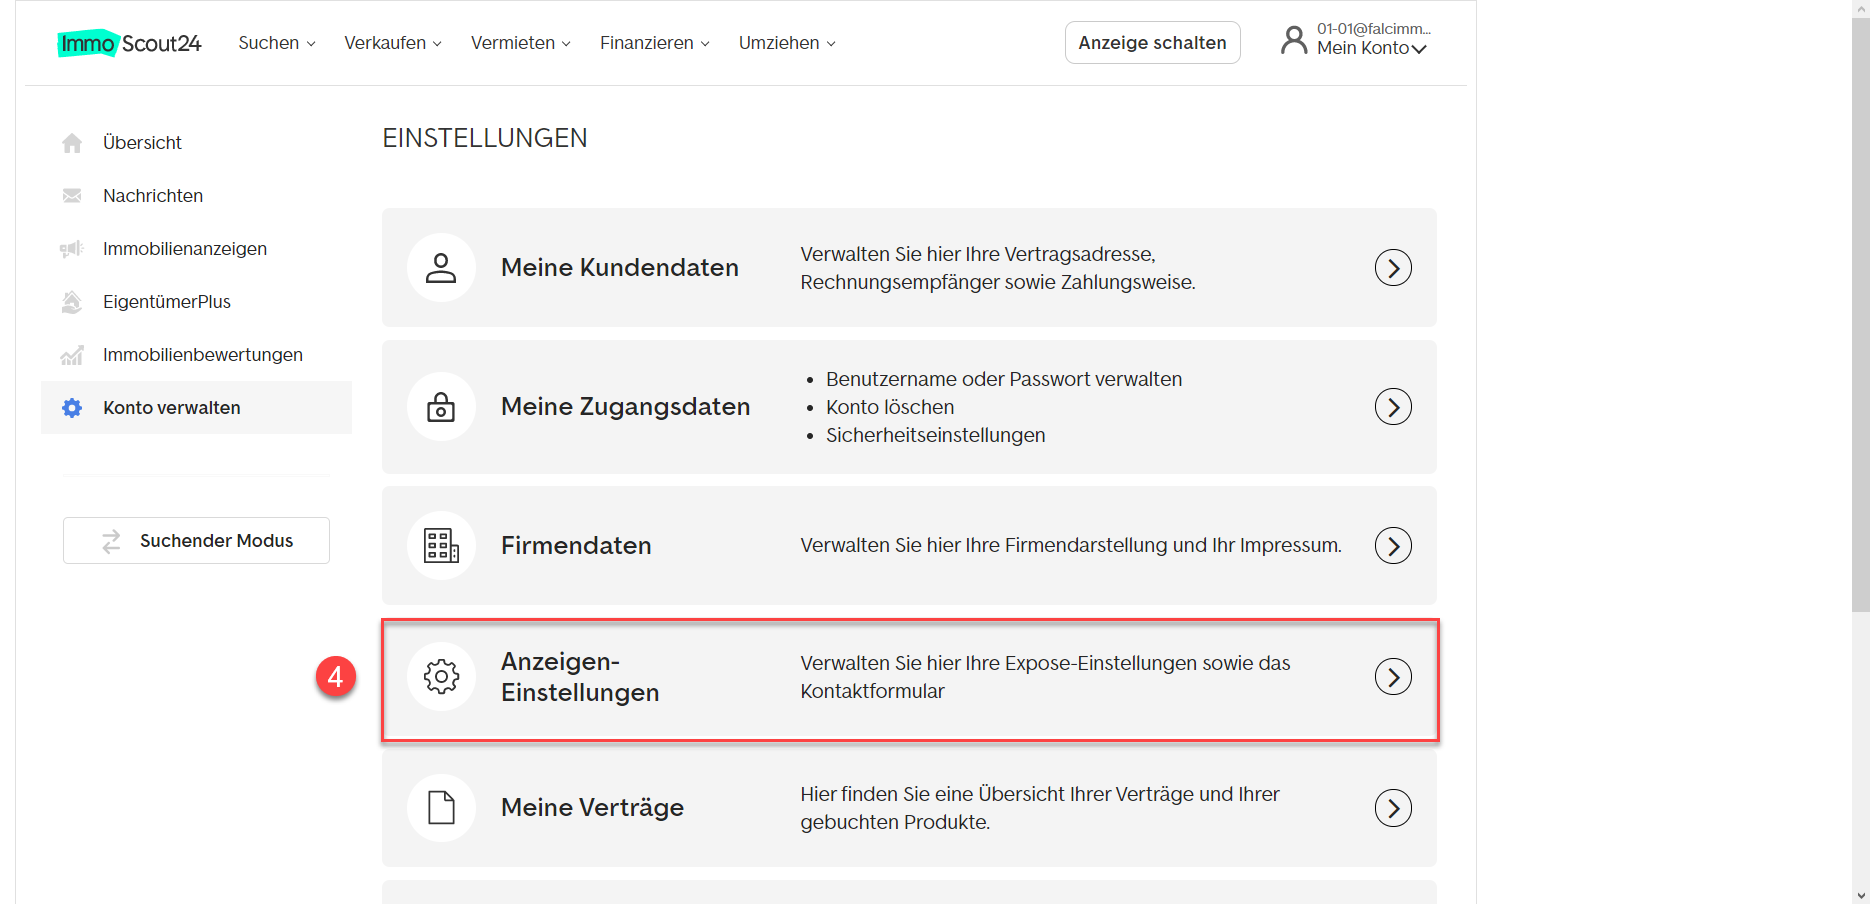Expand the Finanzieren dropdown menu
1870x904 pixels.
(x=655, y=43)
